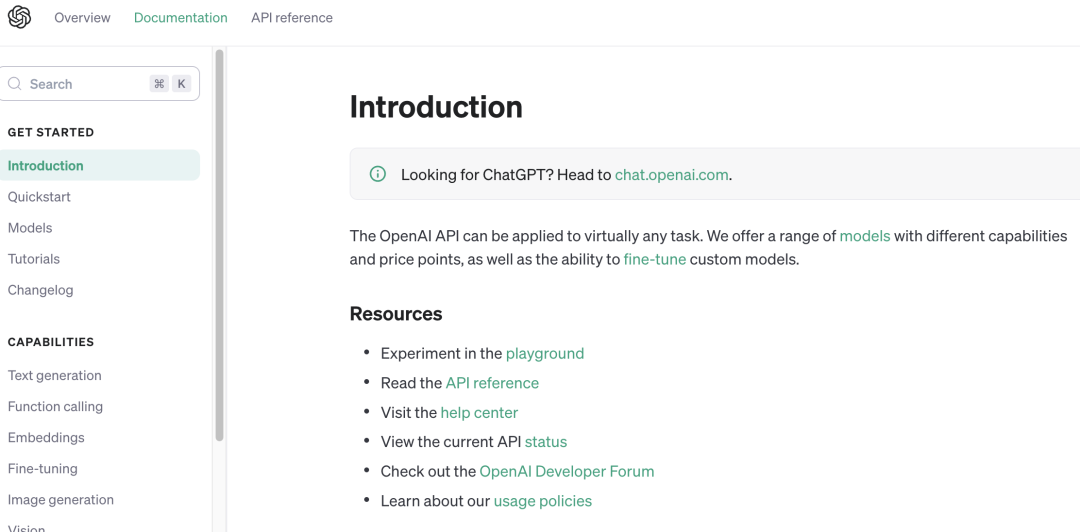Switch to the Documentation tab
The height and width of the screenshot is (532, 1080).
[x=180, y=18]
